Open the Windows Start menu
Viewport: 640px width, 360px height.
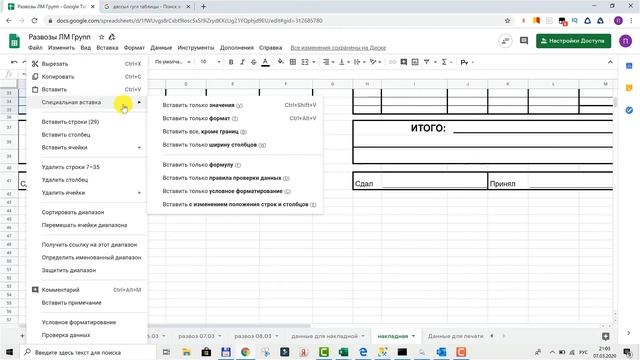(x=9, y=352)
